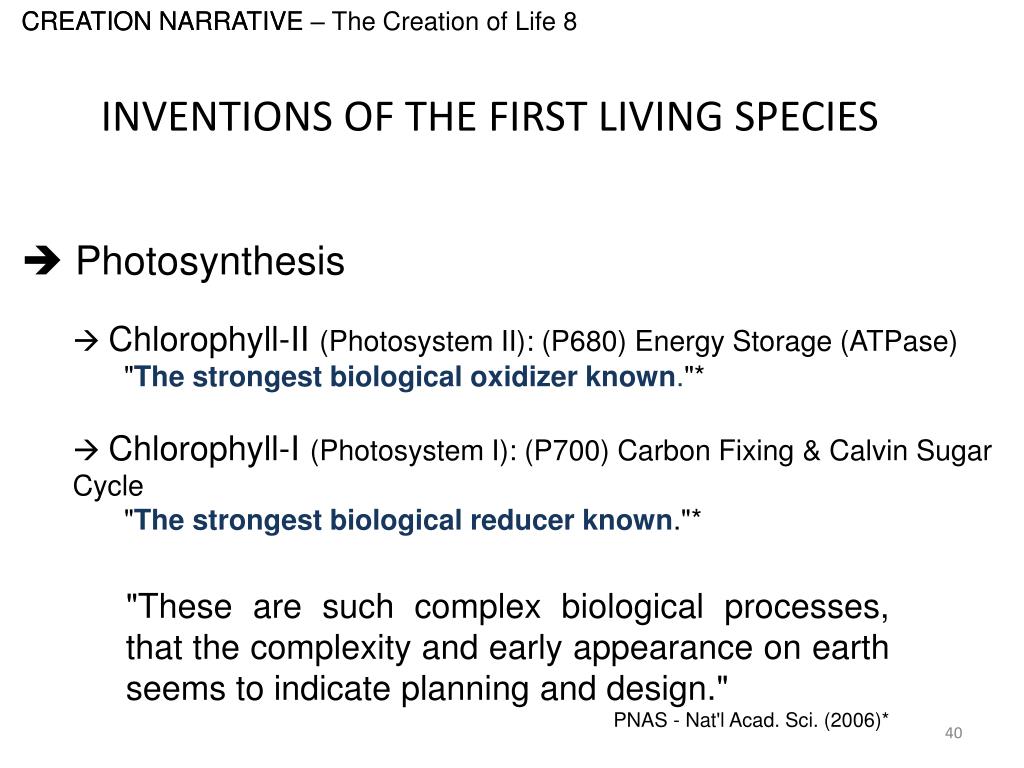
Task: Select the Photosynthesis heading
Action: point(210,261)
